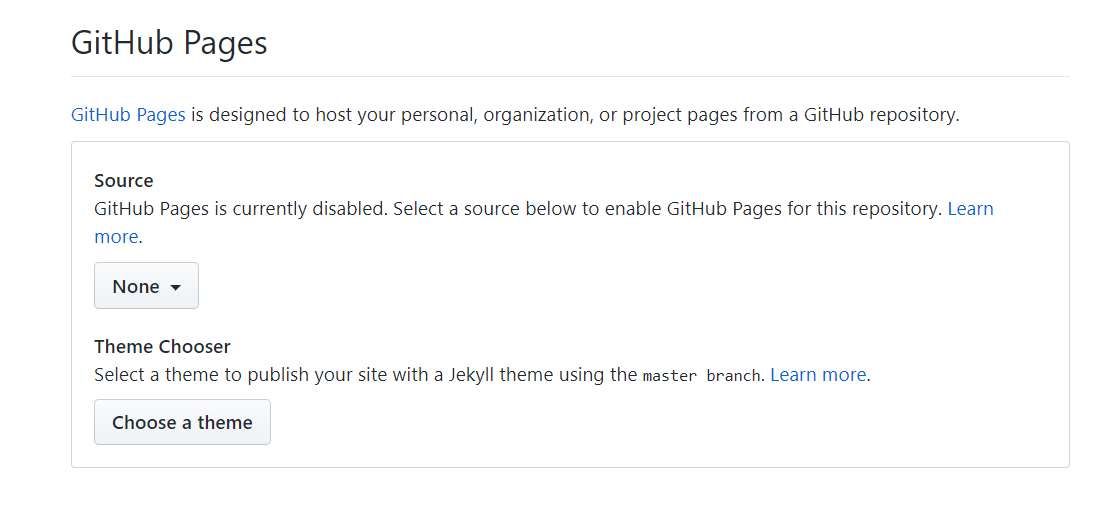Select the bold Source section label

click(x=124, y=181)
